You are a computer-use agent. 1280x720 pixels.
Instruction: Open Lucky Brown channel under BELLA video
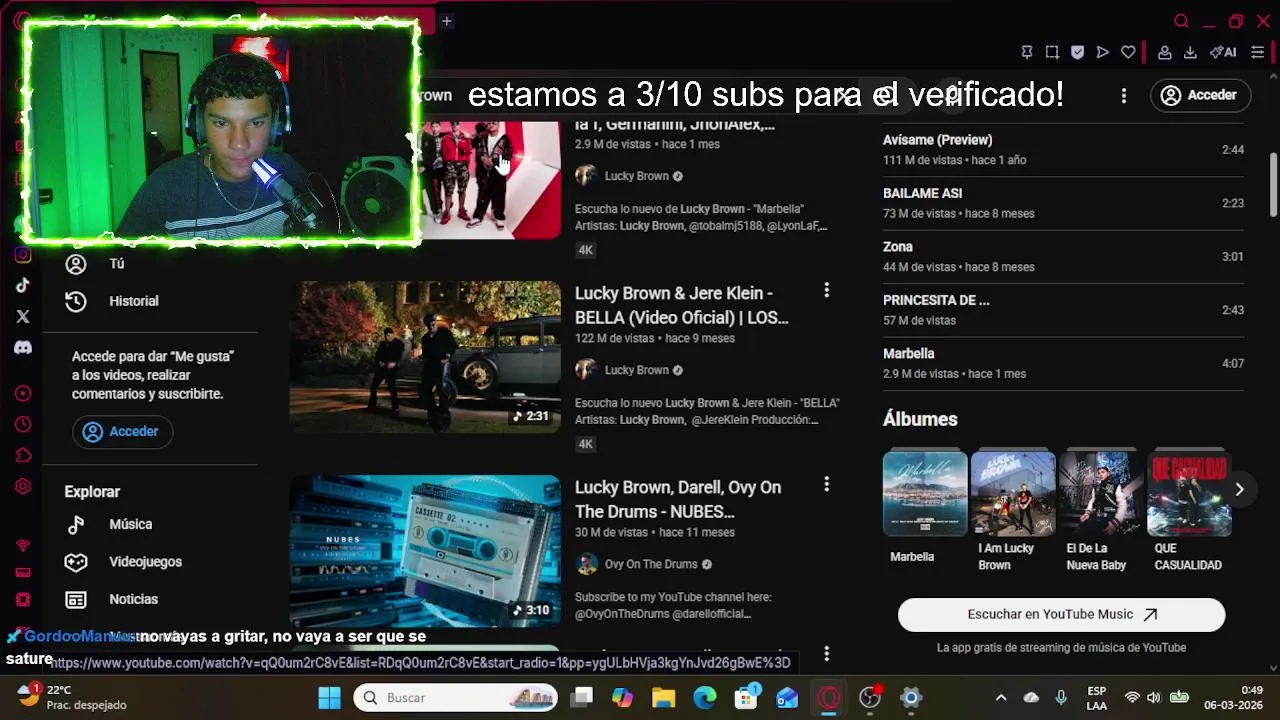click(x=636, y=370)
